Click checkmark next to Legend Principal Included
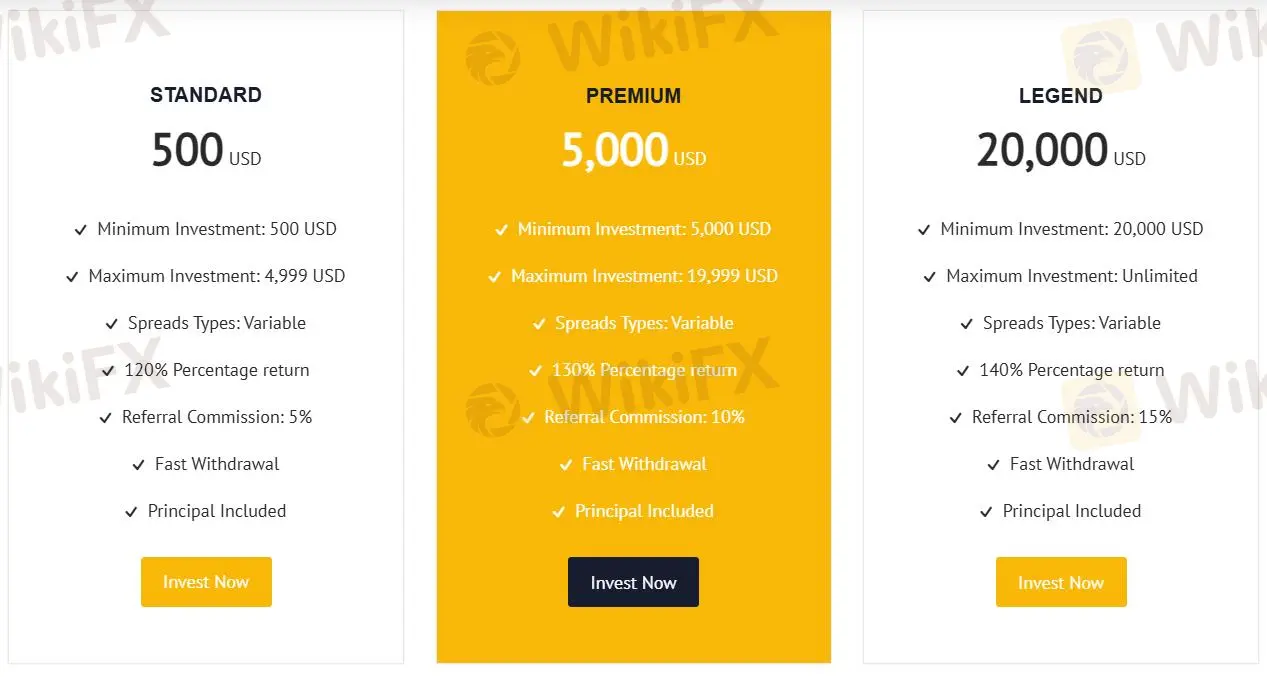This screenshot has width=1267, height=677. pos(987,512)
